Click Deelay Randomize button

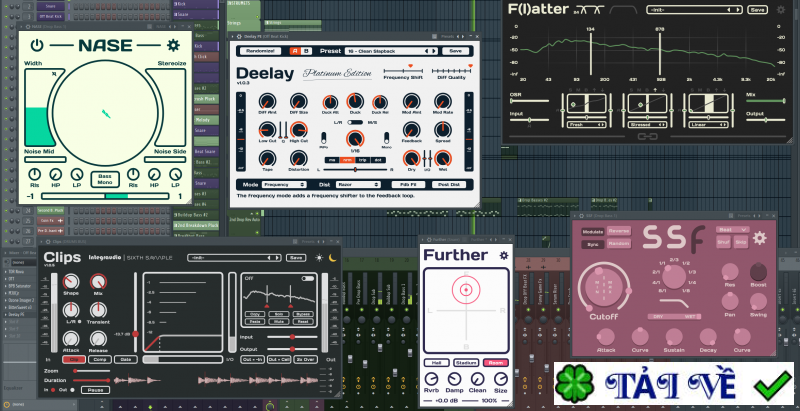tap(260, 51)
